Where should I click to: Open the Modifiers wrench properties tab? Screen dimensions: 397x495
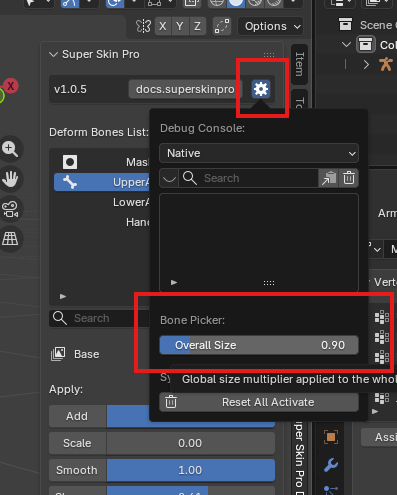(x=331, y=465)
